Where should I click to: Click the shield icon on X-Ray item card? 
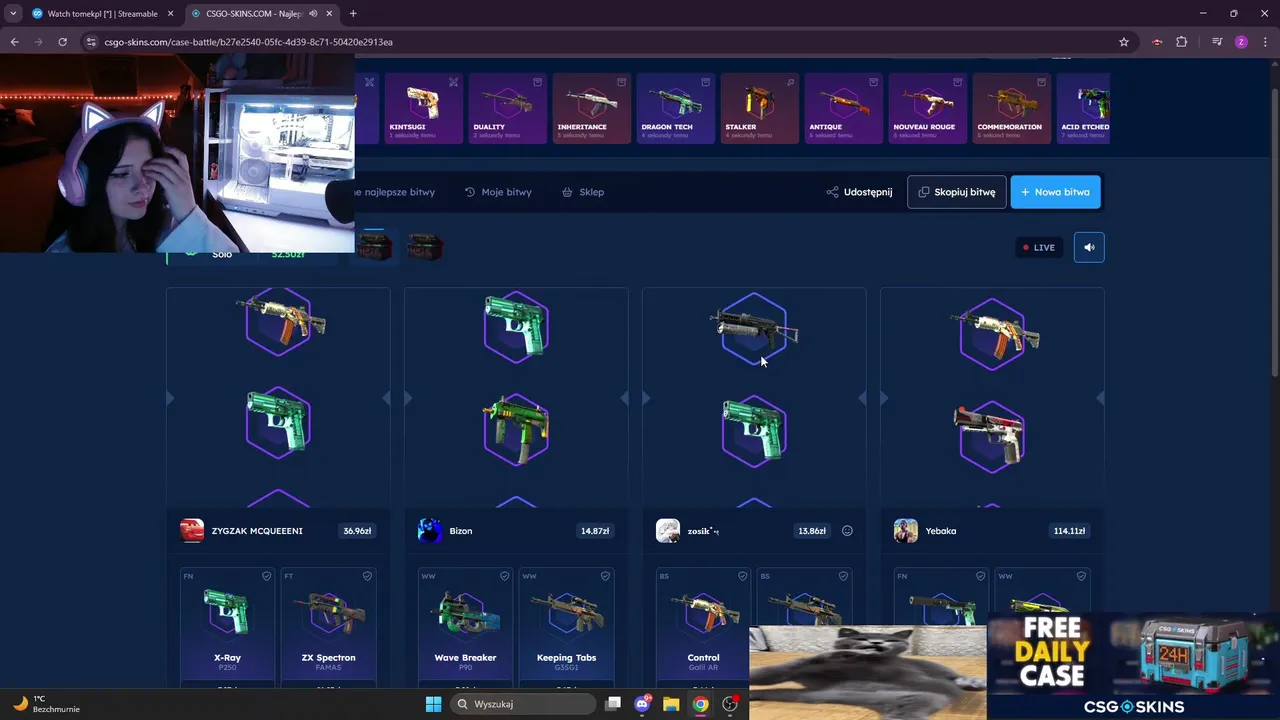(266, 576)
